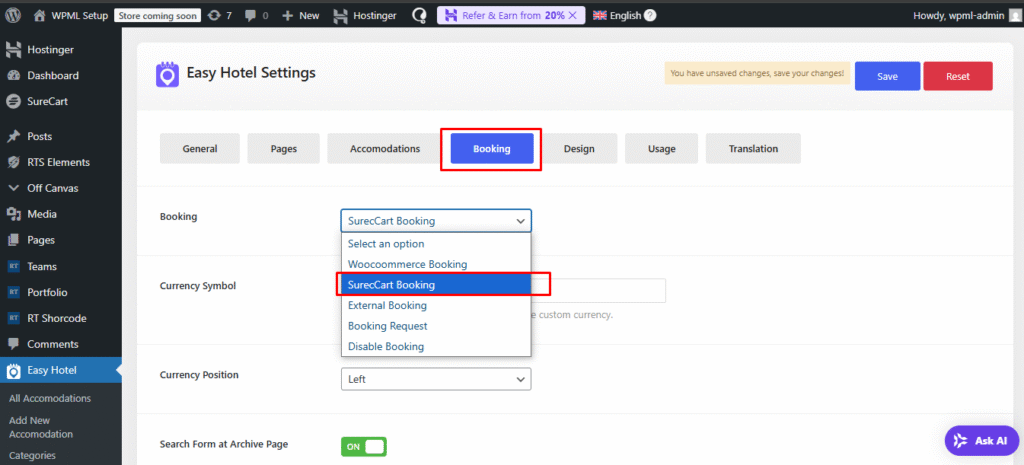
Task: Click the Pages icon in sidebar
Action: click(13, 240)
